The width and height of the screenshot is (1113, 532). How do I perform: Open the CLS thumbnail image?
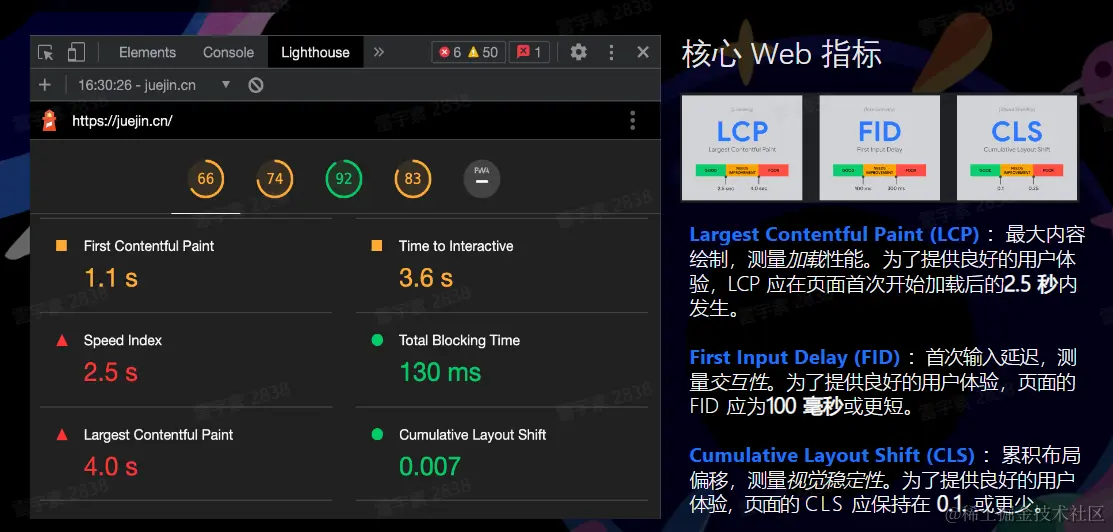click(1017, 148)
